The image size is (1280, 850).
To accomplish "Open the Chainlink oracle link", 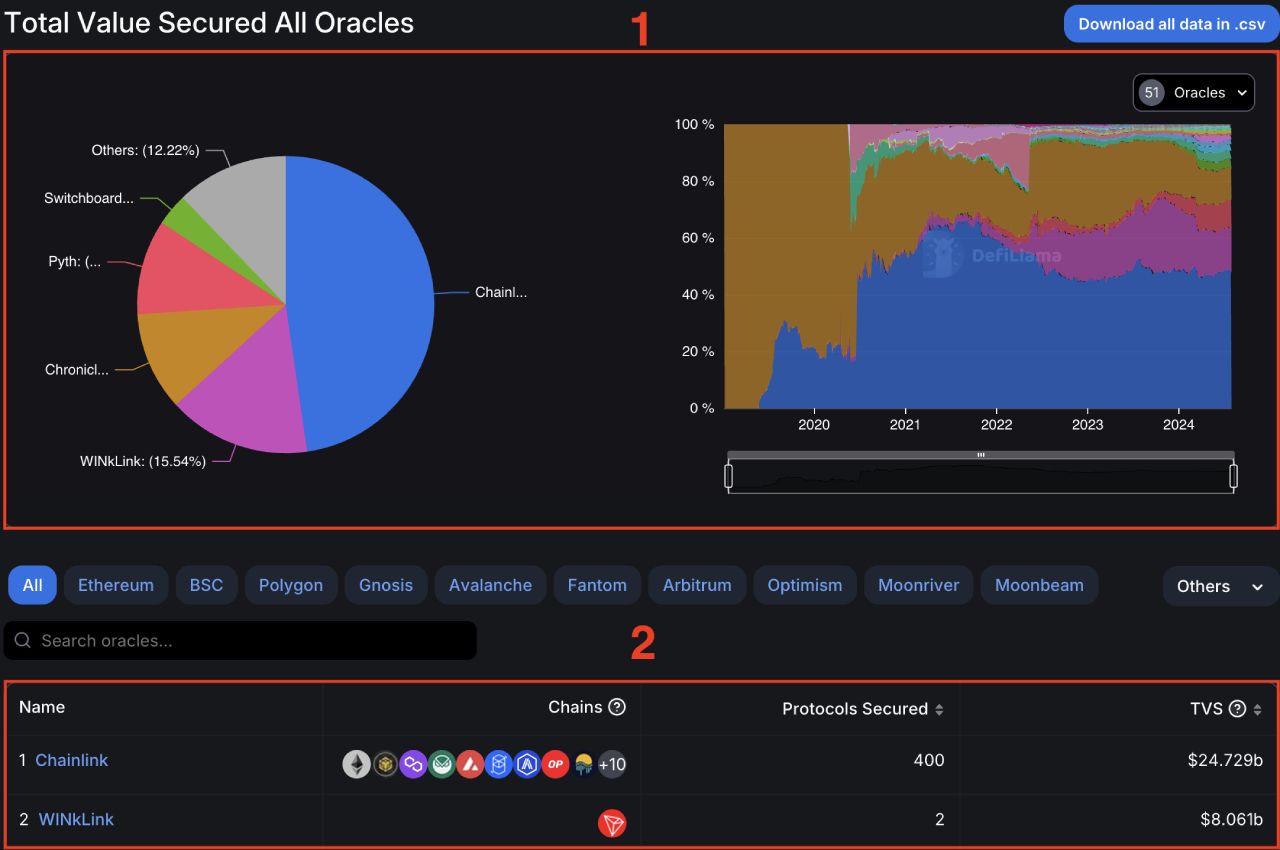I will point(71,760).
